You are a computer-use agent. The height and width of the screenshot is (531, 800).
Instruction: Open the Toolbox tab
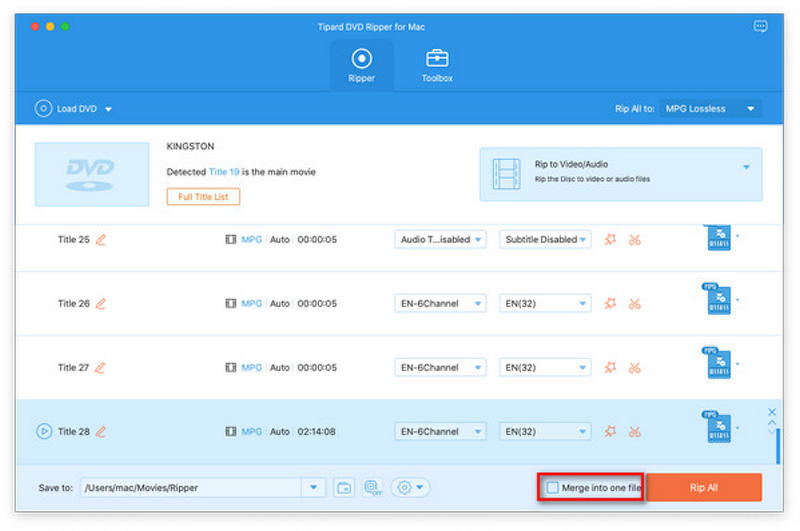click(437, 65)
